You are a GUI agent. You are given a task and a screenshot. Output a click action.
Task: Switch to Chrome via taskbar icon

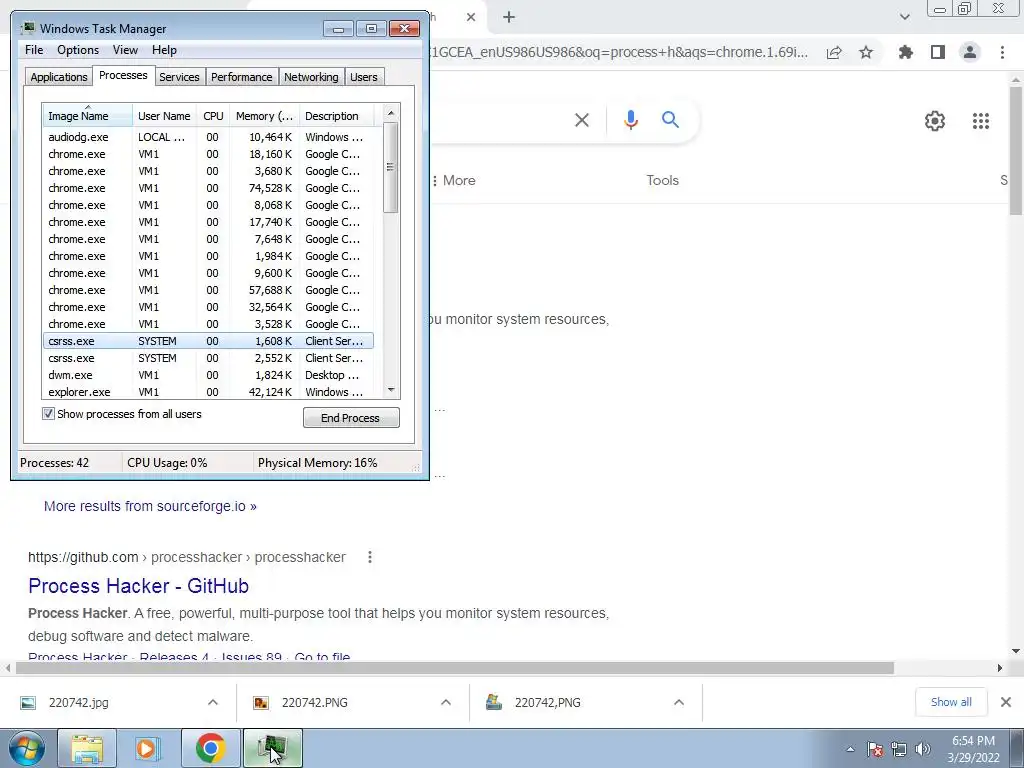(210, 748)
